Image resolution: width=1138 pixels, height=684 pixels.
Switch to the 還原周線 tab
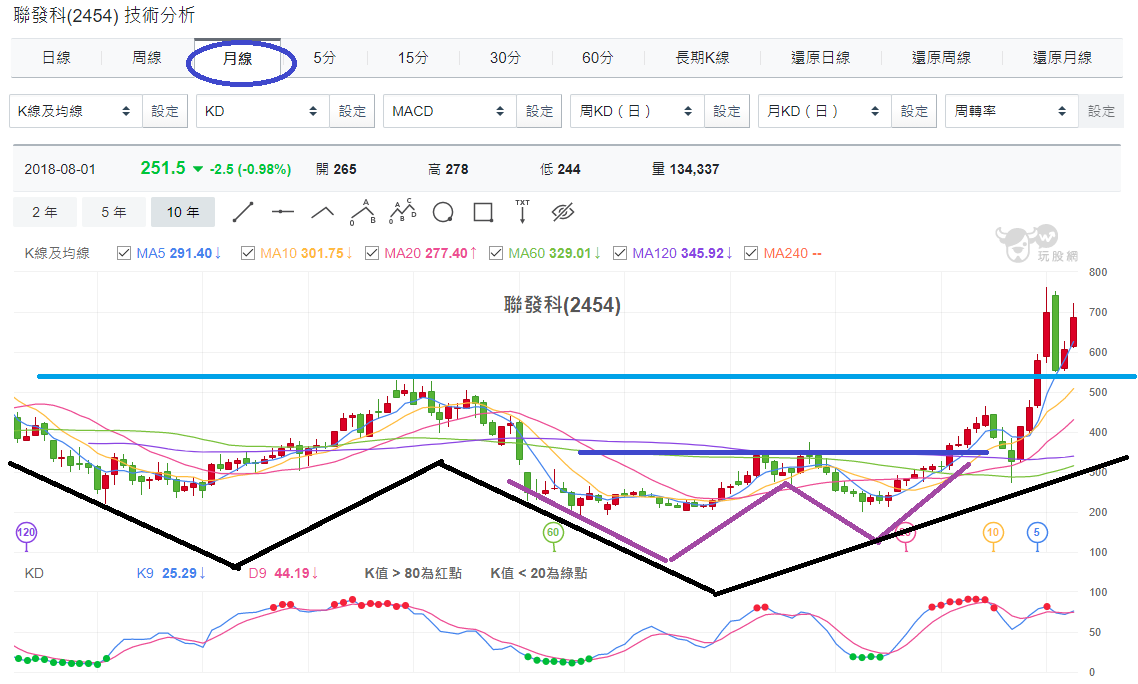(941, 57)
